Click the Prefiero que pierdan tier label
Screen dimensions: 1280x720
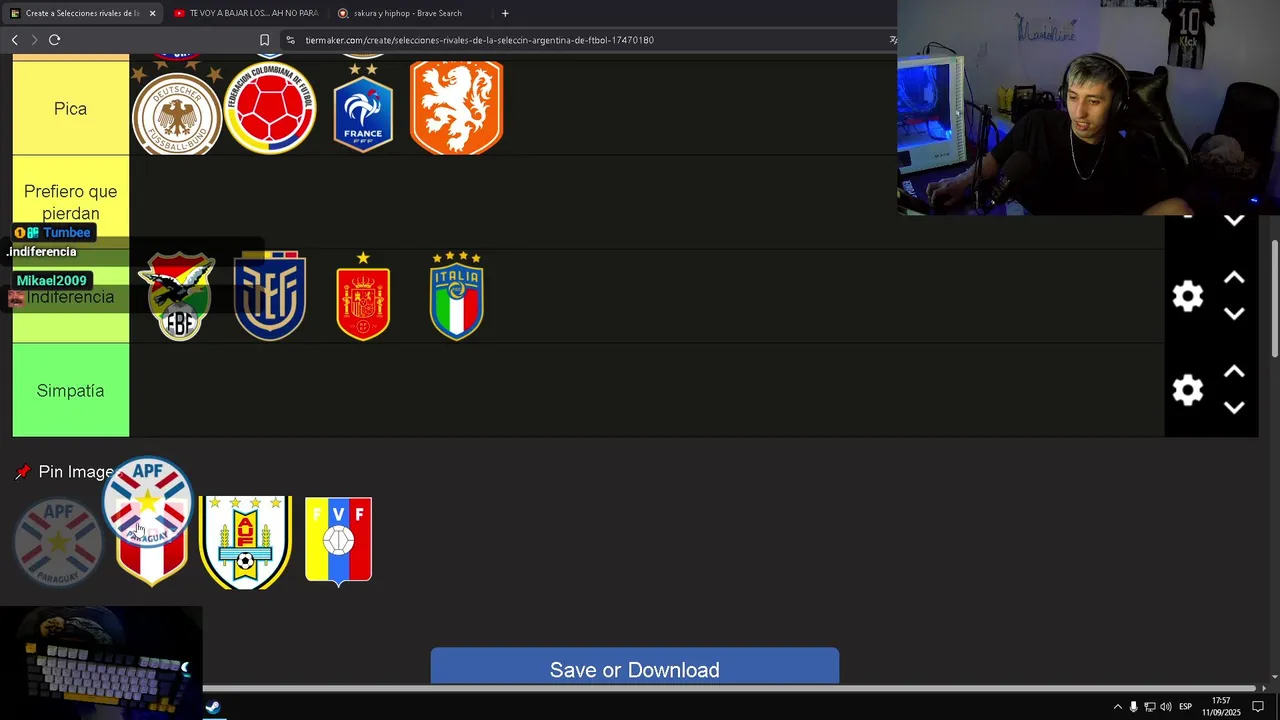tap(71, 202)
